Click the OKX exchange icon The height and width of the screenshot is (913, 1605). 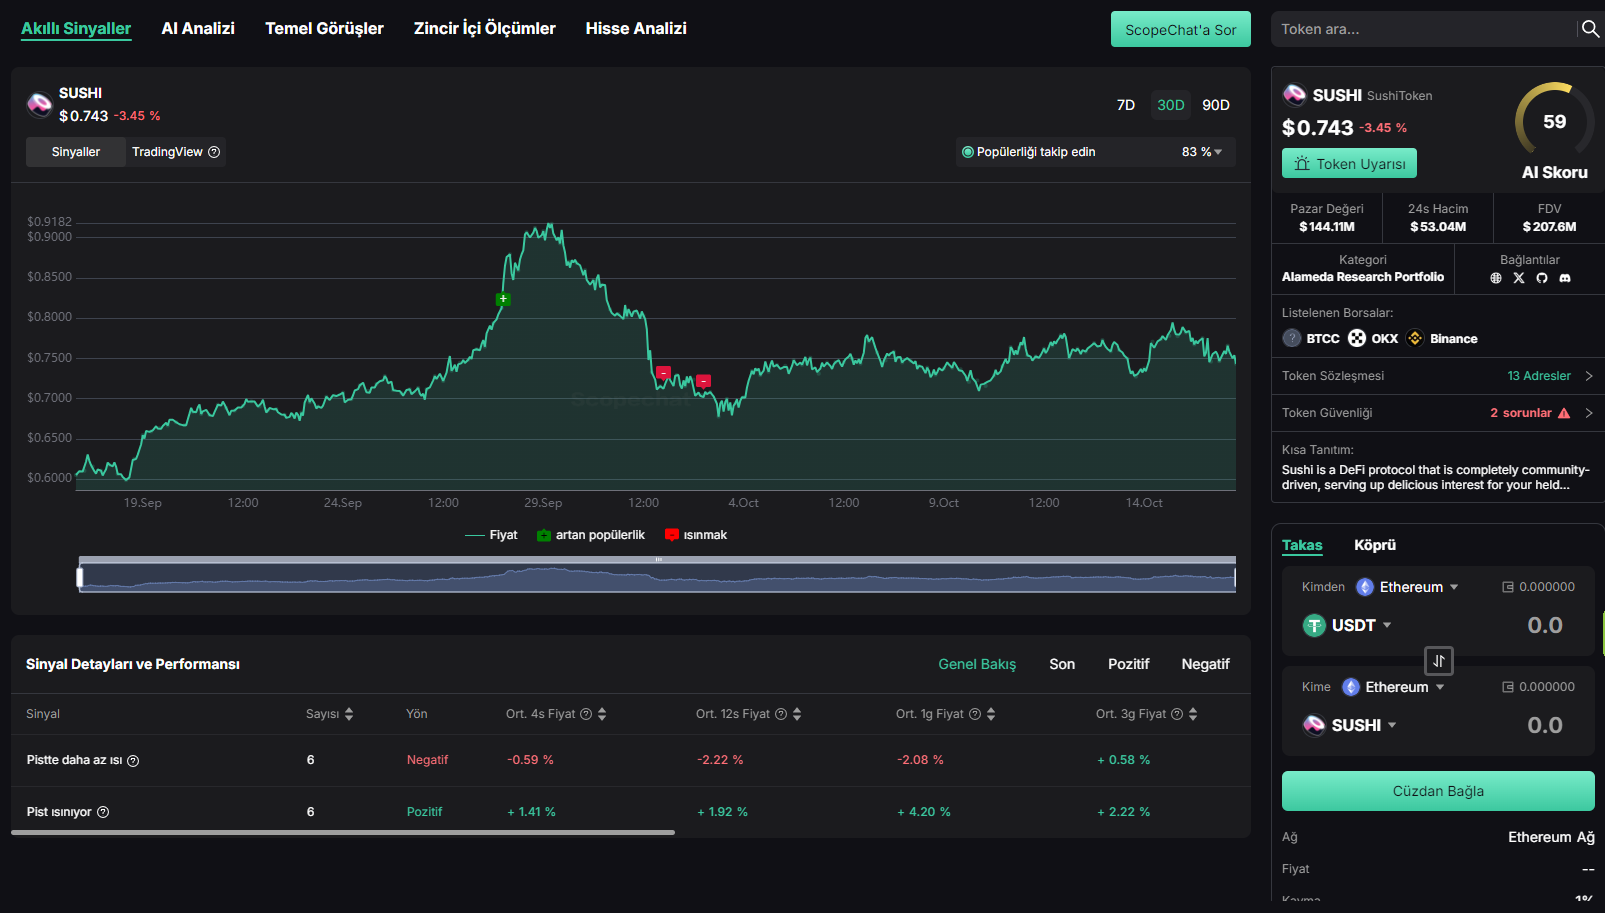pyautogui.click(x=1357, y=338)
